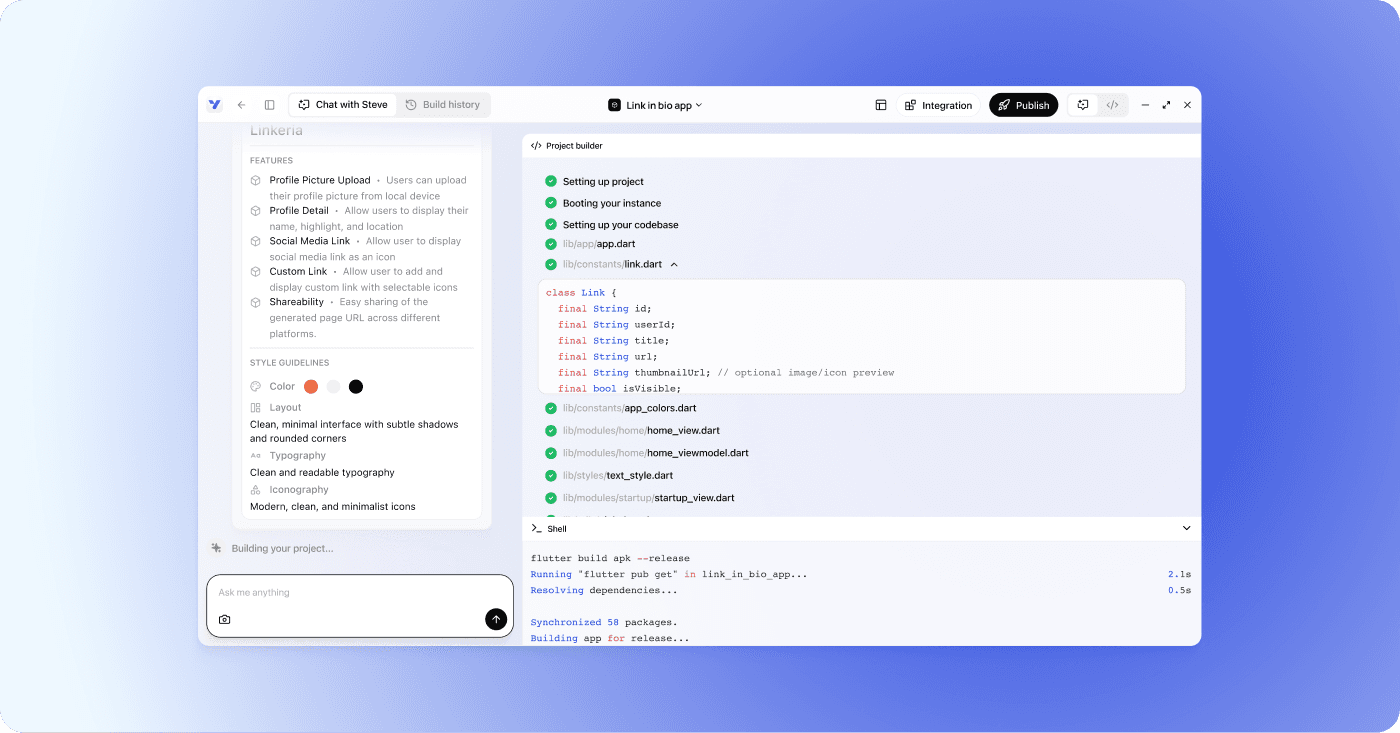The image size is (1400, 733).
Task: Switch to Build history tab
Action: (443, 105)
